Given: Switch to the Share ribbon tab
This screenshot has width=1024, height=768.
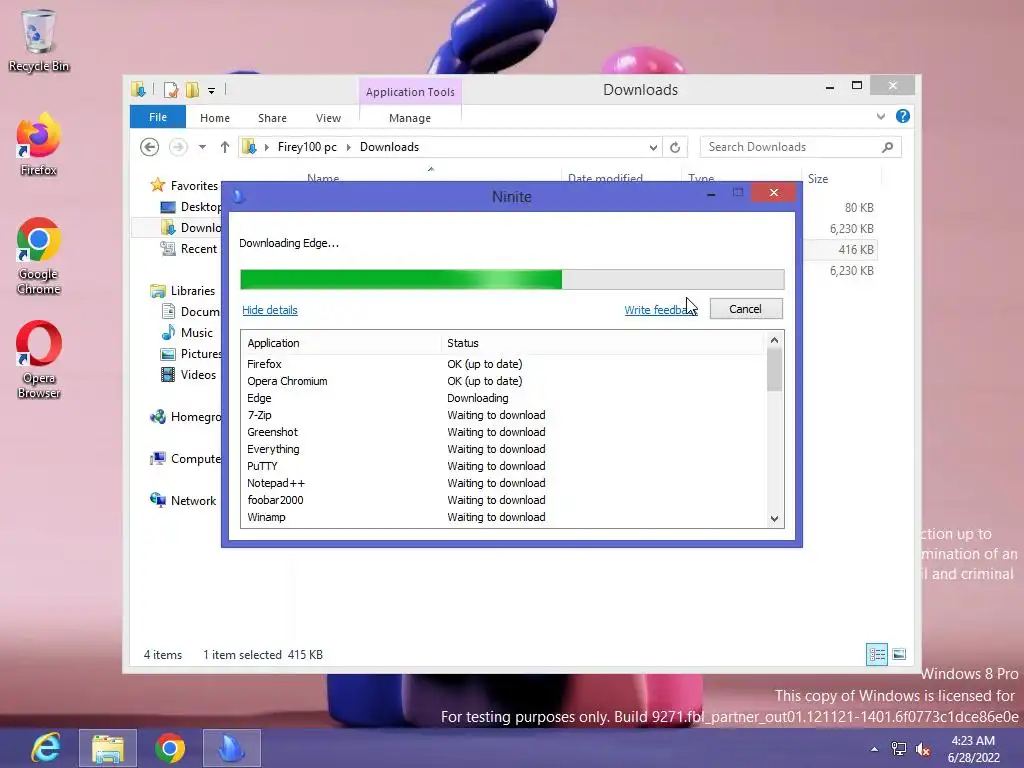Looking at the screenshot, I should point(272,118).
